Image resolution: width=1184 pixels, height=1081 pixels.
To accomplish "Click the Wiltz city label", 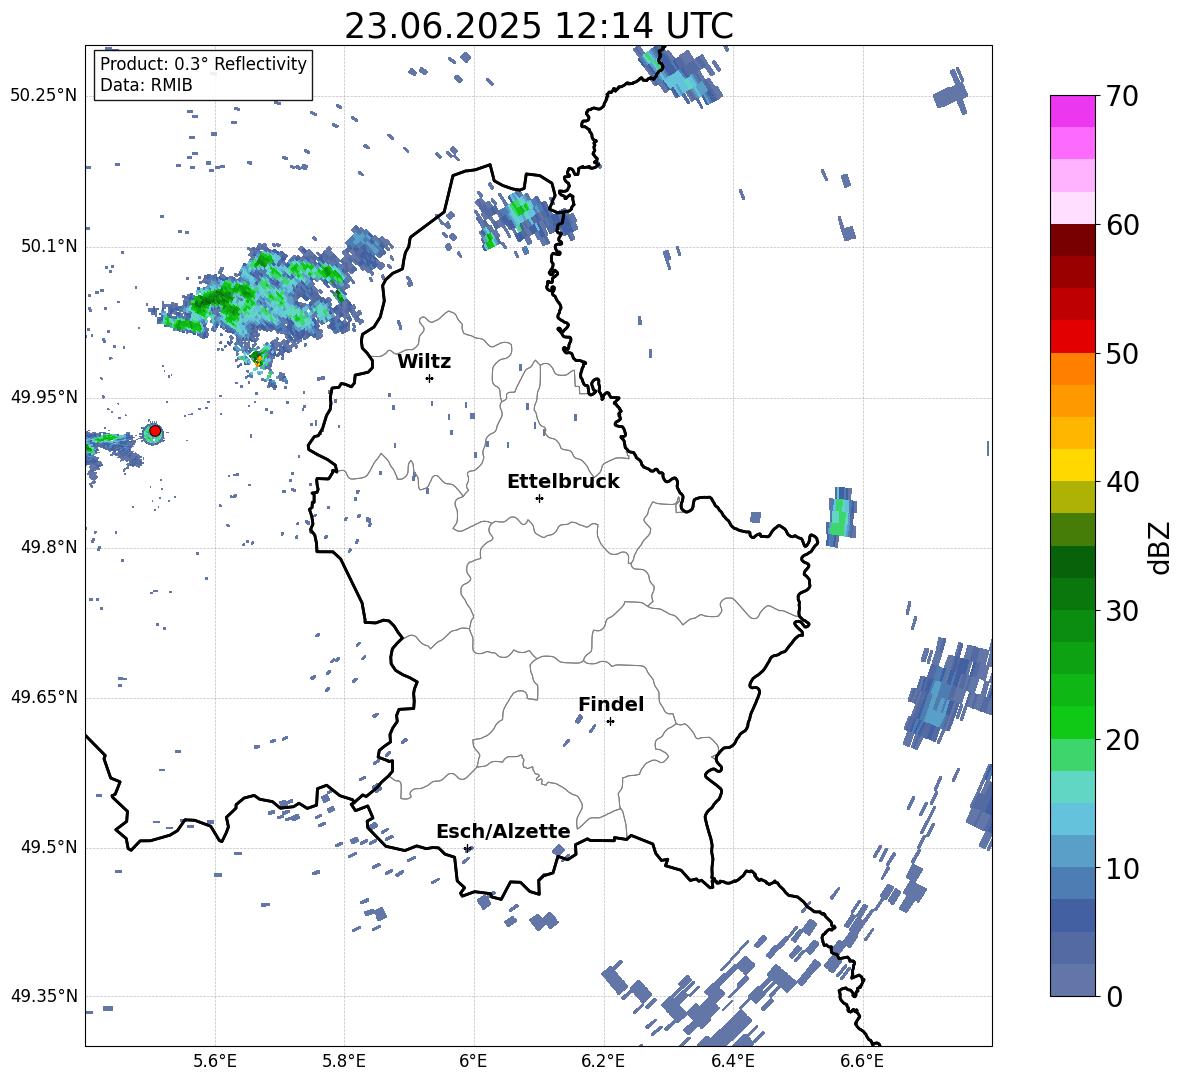I will click(x=424, y=362).
